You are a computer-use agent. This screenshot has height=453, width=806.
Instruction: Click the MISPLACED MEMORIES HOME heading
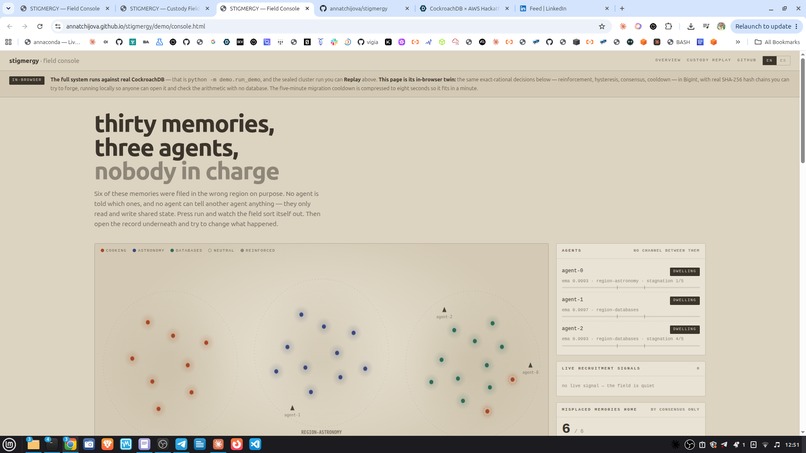(599, 409)
